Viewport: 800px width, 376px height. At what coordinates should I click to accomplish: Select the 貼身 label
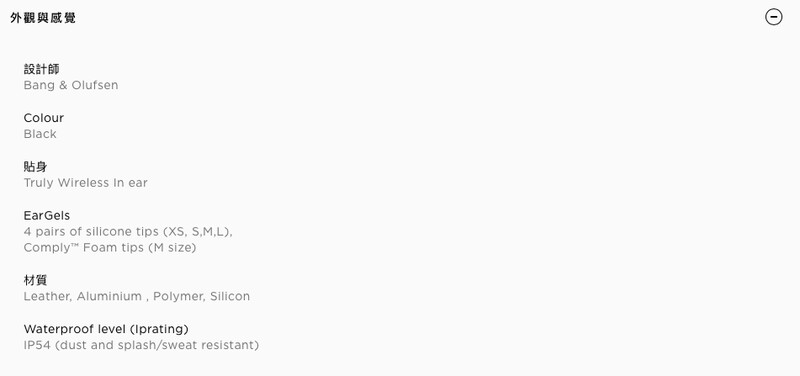click(35, 166)
